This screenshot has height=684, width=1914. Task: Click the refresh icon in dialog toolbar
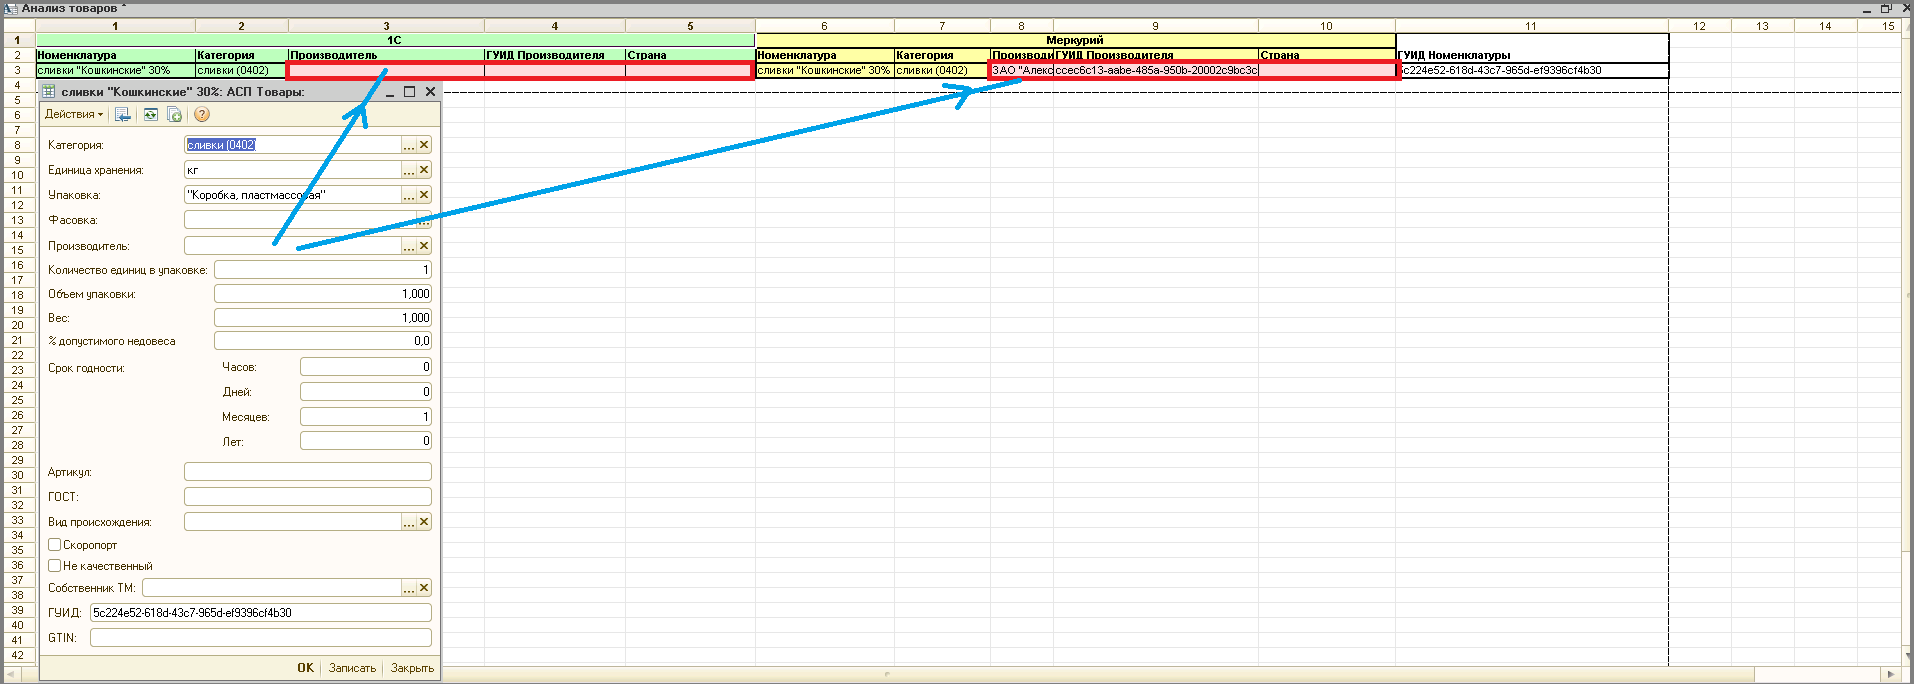(x=150, y=115)
